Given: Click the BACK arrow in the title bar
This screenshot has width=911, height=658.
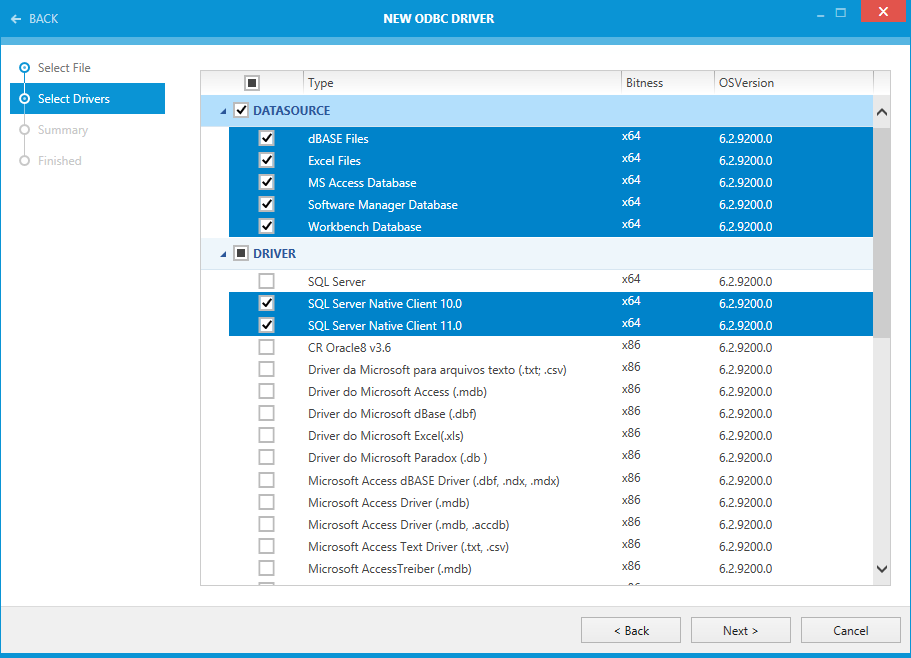Looking at the screenshot, I should 16,18.
